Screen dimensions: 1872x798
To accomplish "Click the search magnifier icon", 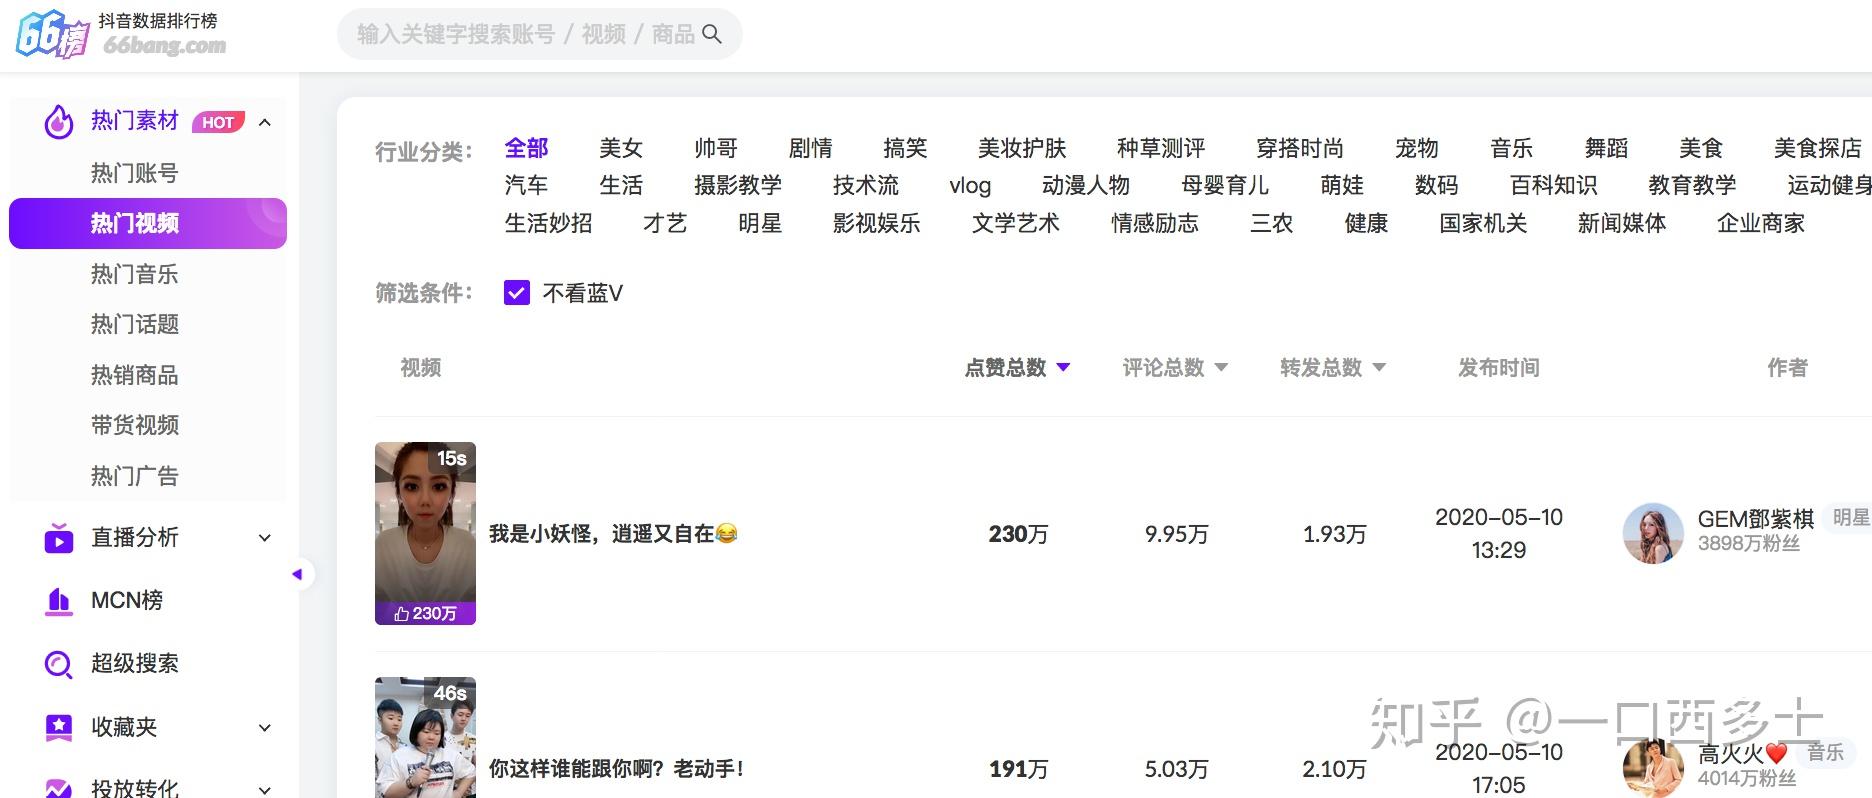I will pos(712,34).
